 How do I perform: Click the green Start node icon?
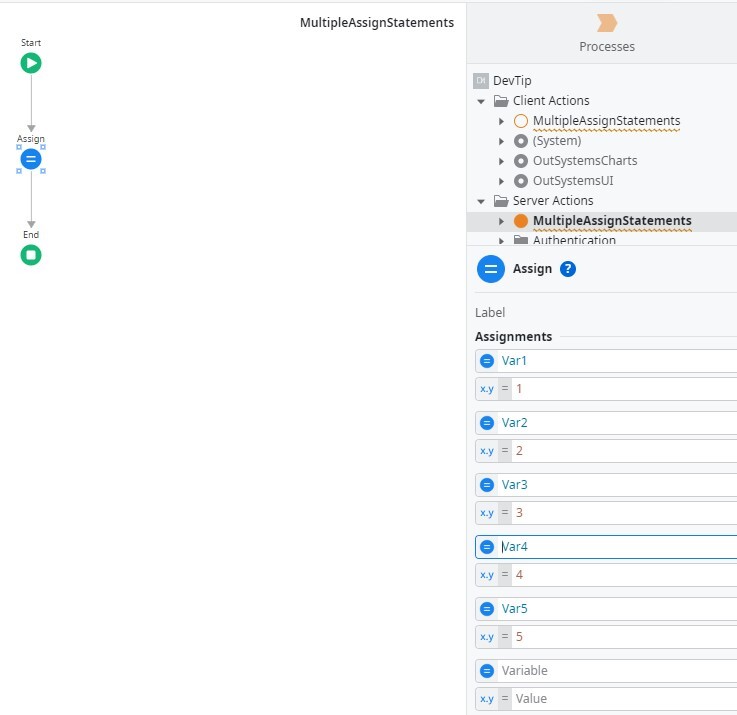point(31,63)
